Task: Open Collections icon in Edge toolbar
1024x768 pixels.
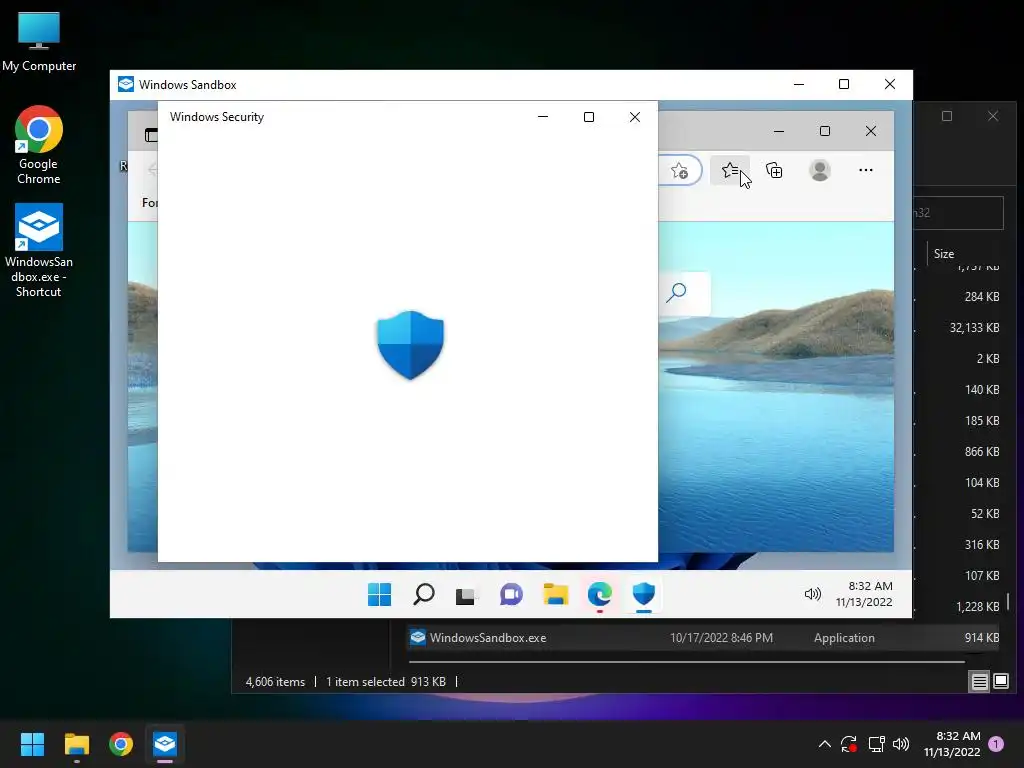Action: point(774,170)
